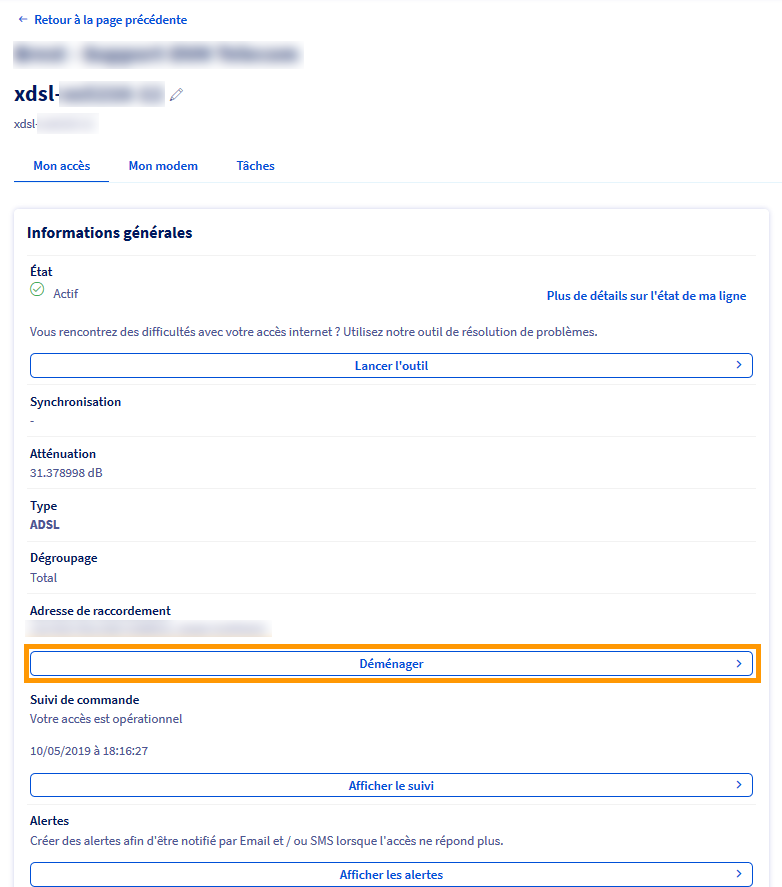Click the Informations générales heading
This screenshot has height=887, width=782.
pyautogui.click(x=110, y=233)
